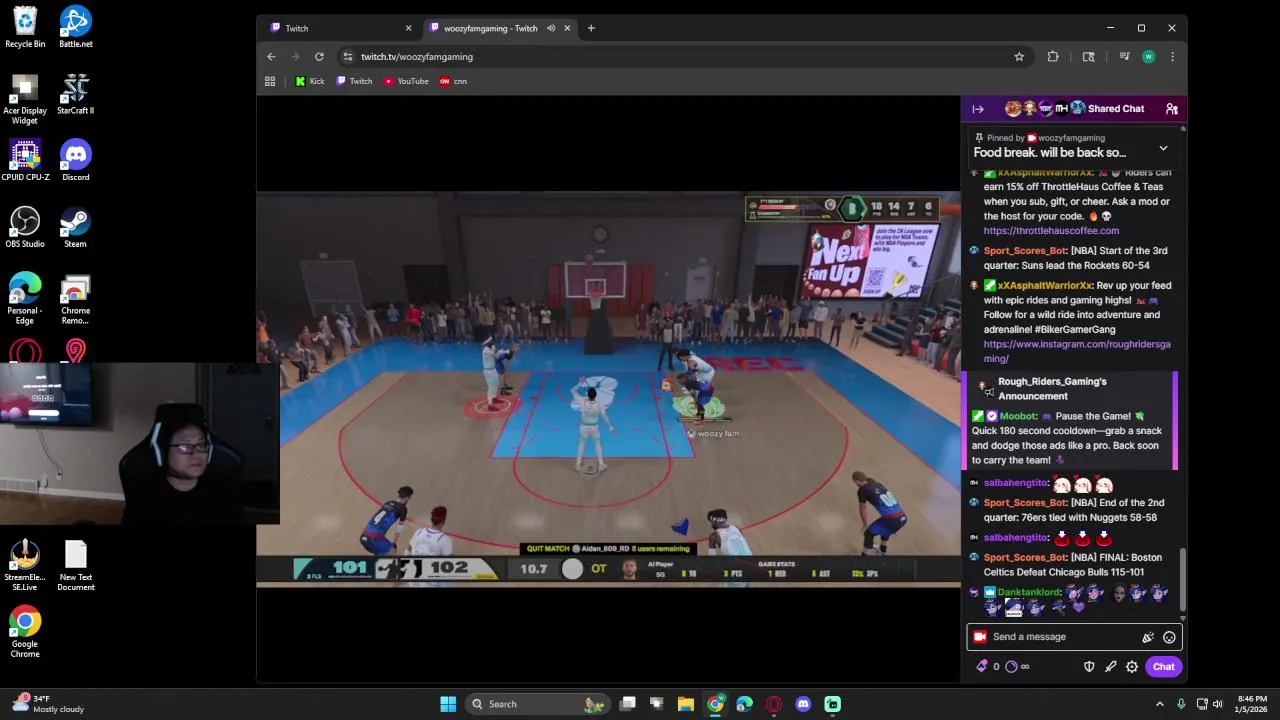
Task: Open the clock showing 8:46 PM
Action: 1252,704
